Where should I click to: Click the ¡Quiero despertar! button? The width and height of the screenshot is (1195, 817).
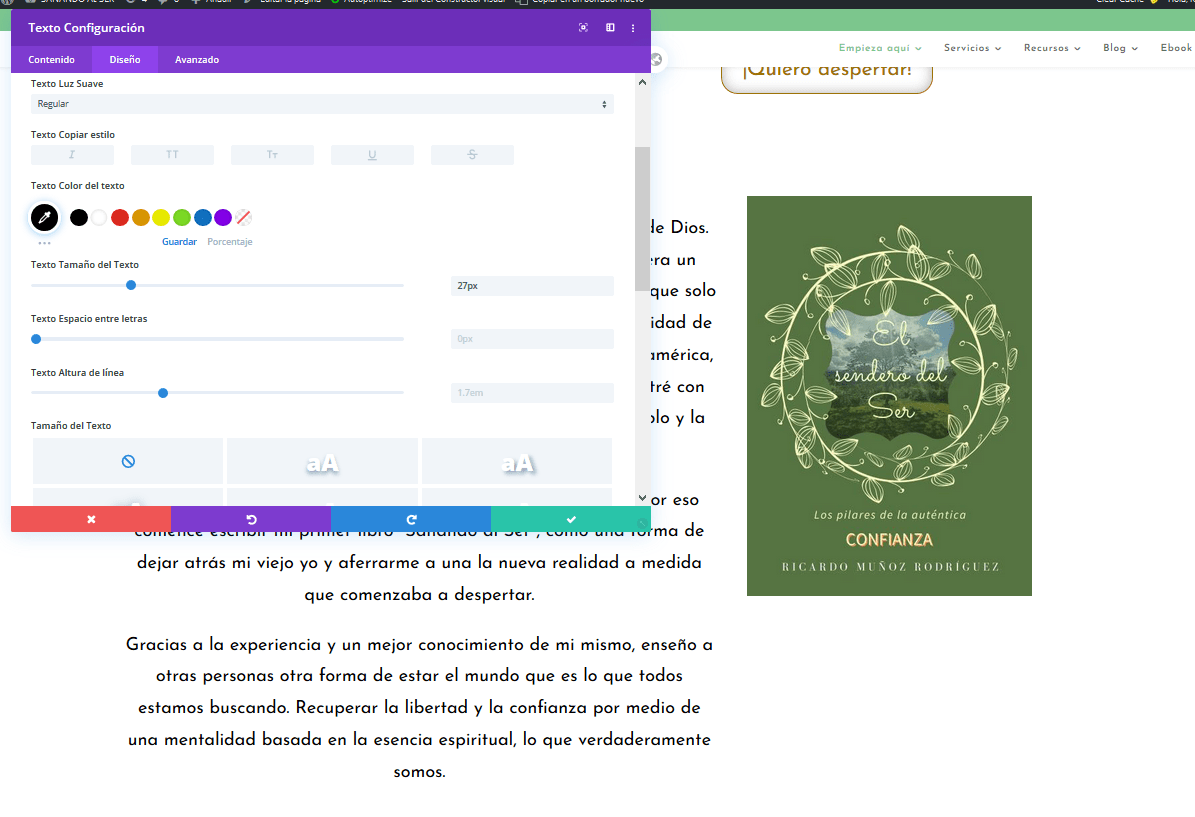click(827, 74)
